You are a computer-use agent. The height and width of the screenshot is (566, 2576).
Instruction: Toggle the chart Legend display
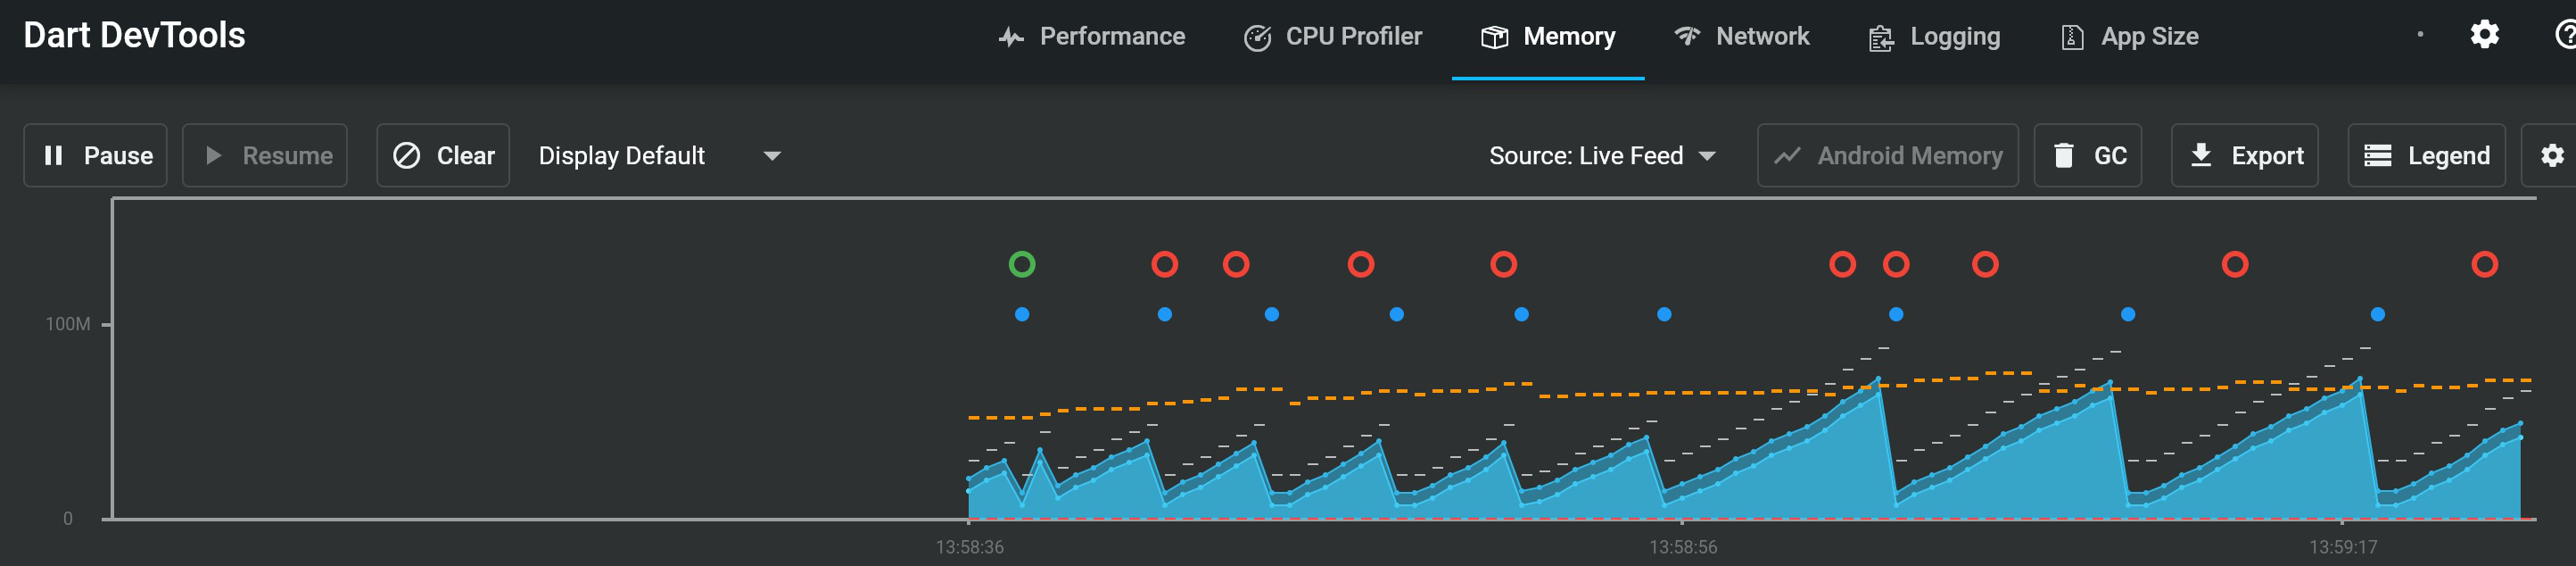[x=2426, y=155]
